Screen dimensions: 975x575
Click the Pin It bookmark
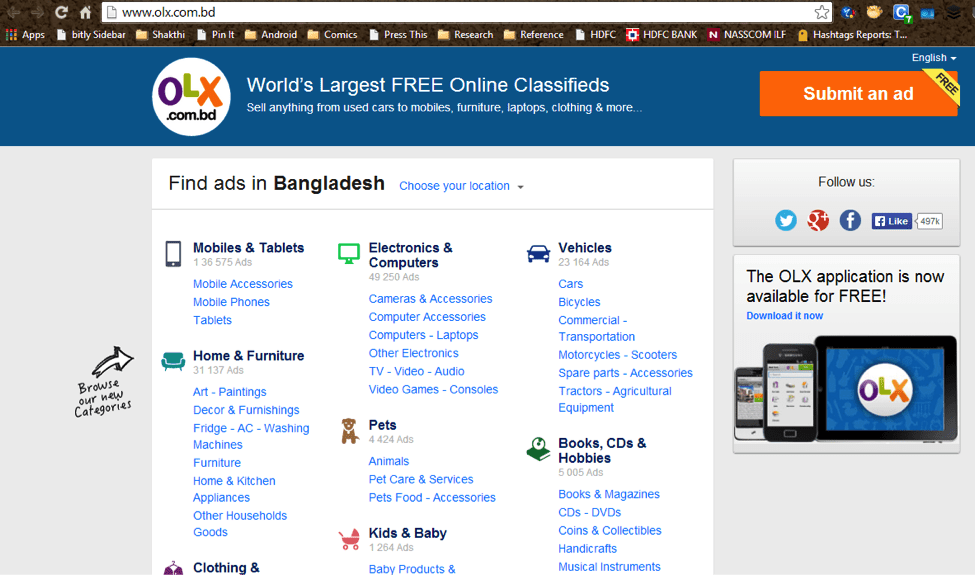[215, 35]
